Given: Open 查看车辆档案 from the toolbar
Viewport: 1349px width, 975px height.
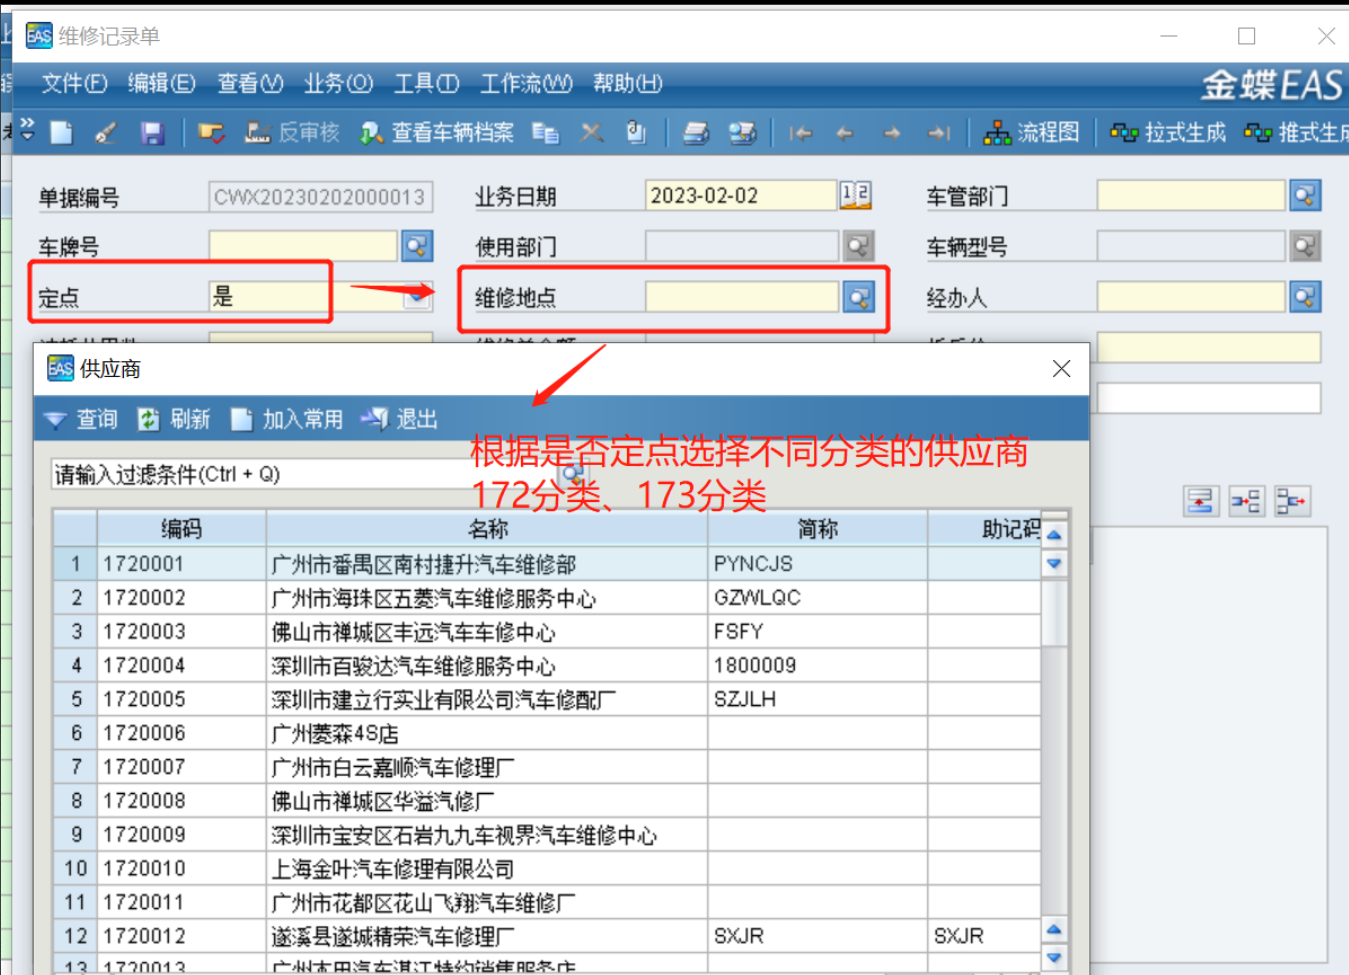Looking at the screenshot, I should (x=438, y=133).
